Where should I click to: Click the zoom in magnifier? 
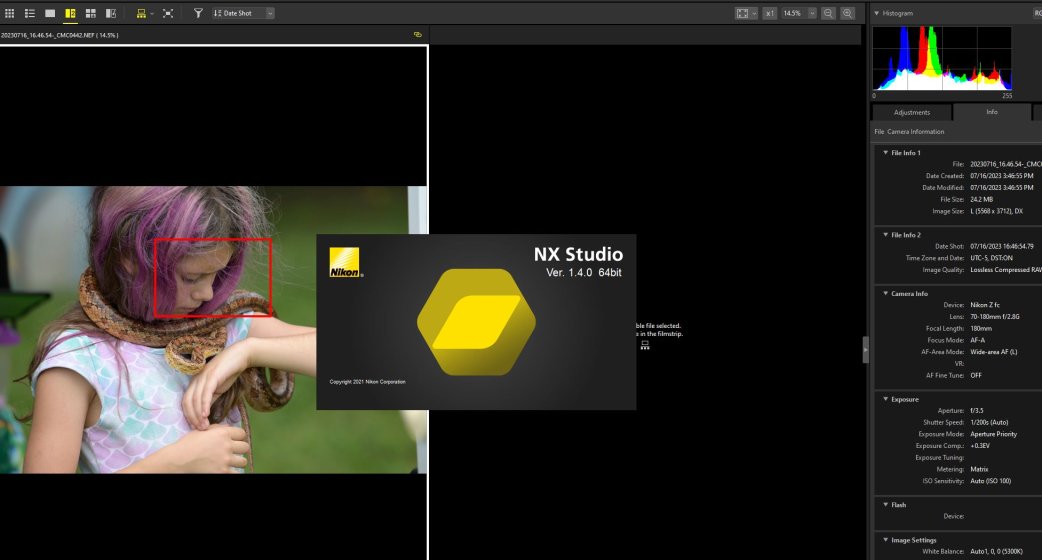[x=847, y=13]
